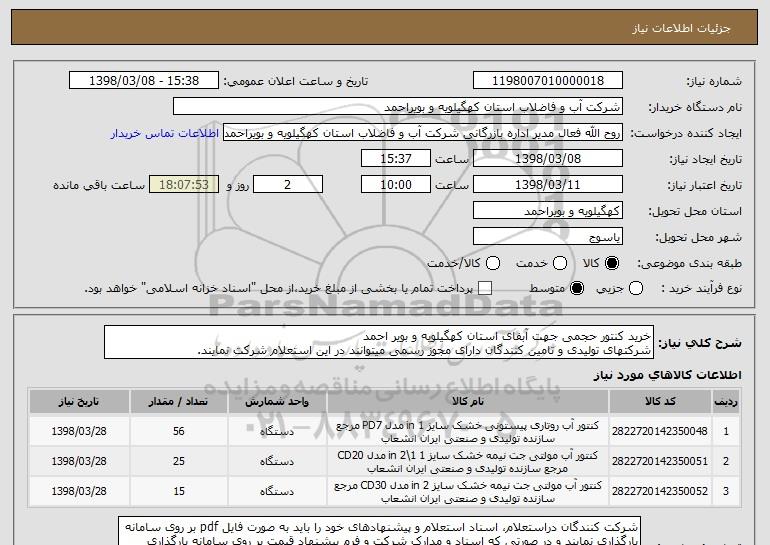Click the need number field 1198007010000018
The height and width of the screenshot is (545, 770).
(x=548, y=81)
